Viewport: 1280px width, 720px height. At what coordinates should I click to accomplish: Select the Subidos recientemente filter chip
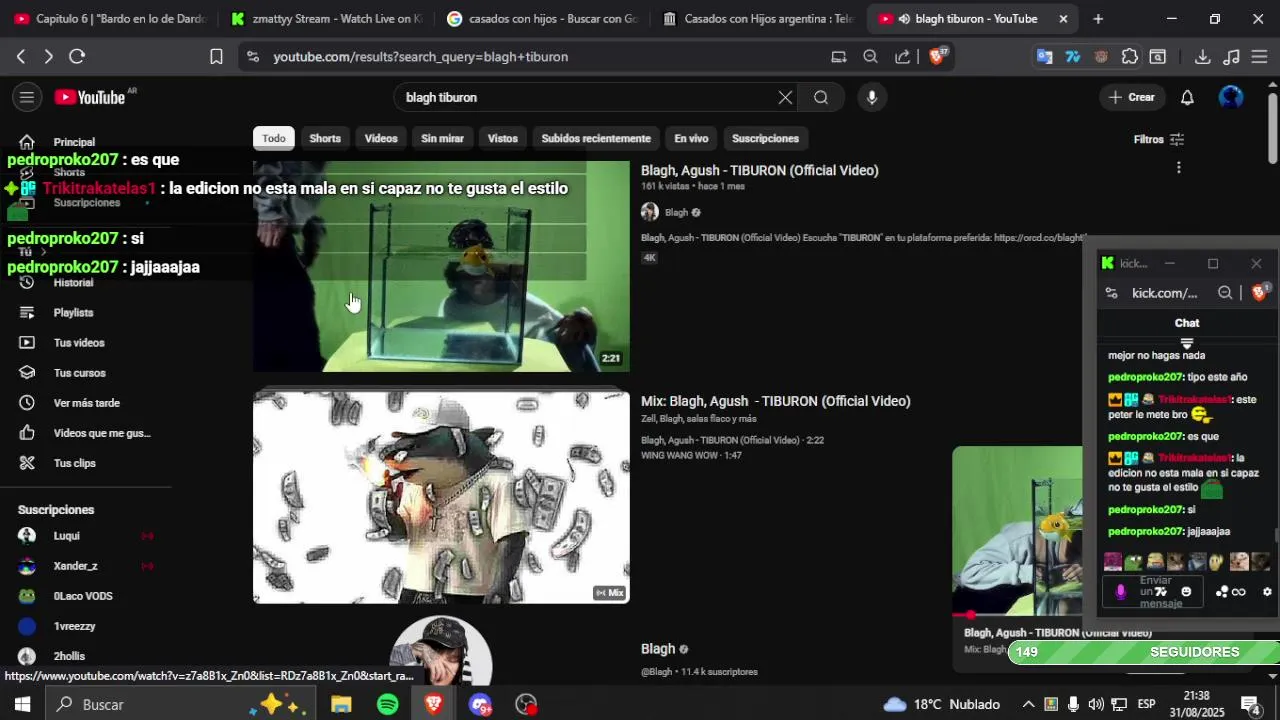coord(596,138)
